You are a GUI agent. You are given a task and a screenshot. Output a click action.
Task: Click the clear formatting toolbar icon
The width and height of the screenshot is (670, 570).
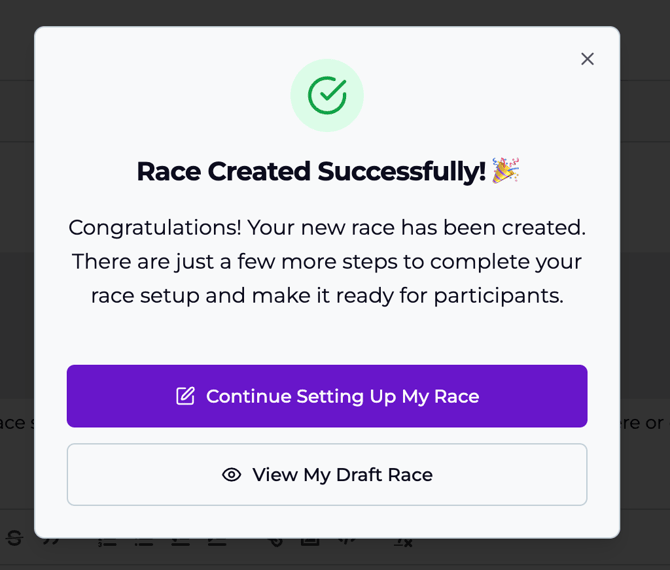click(x=402, y=541)
